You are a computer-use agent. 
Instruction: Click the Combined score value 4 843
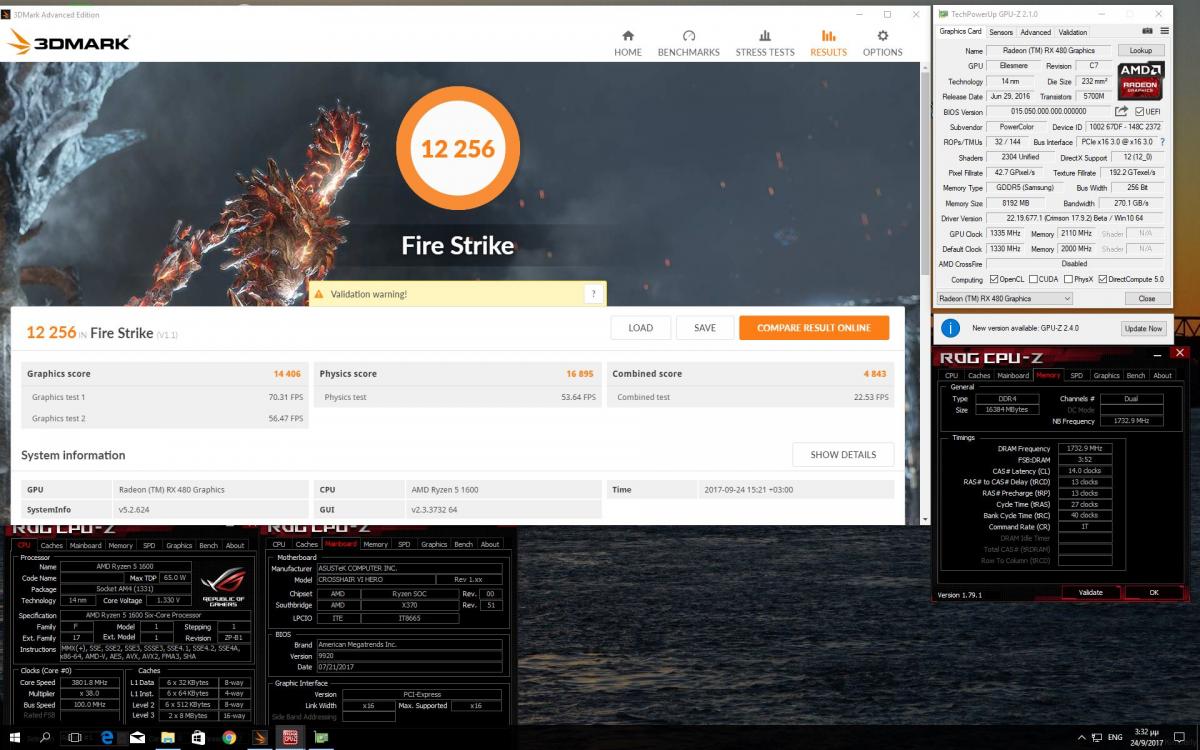click(877, 374)
